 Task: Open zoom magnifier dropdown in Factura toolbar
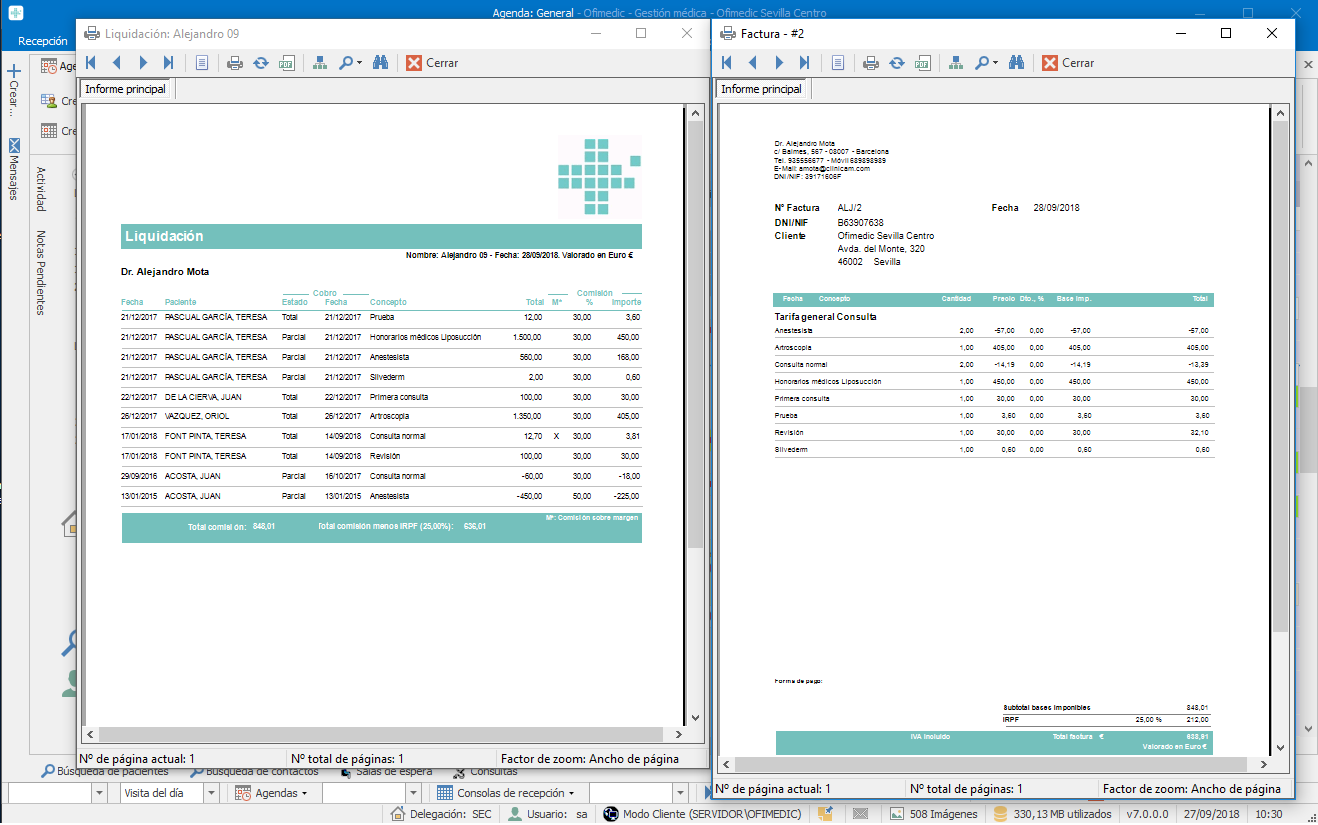986,63
